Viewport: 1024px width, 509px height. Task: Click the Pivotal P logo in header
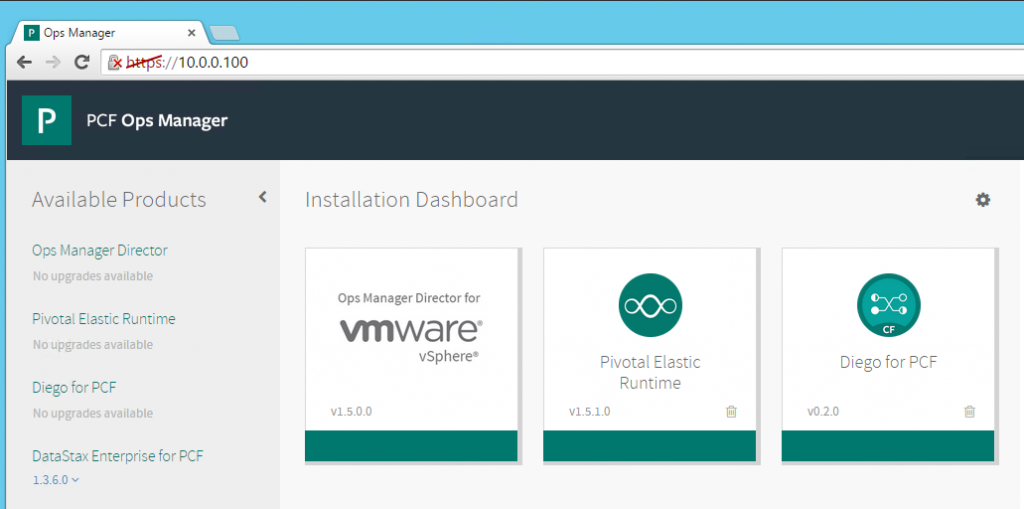point(46,120)
